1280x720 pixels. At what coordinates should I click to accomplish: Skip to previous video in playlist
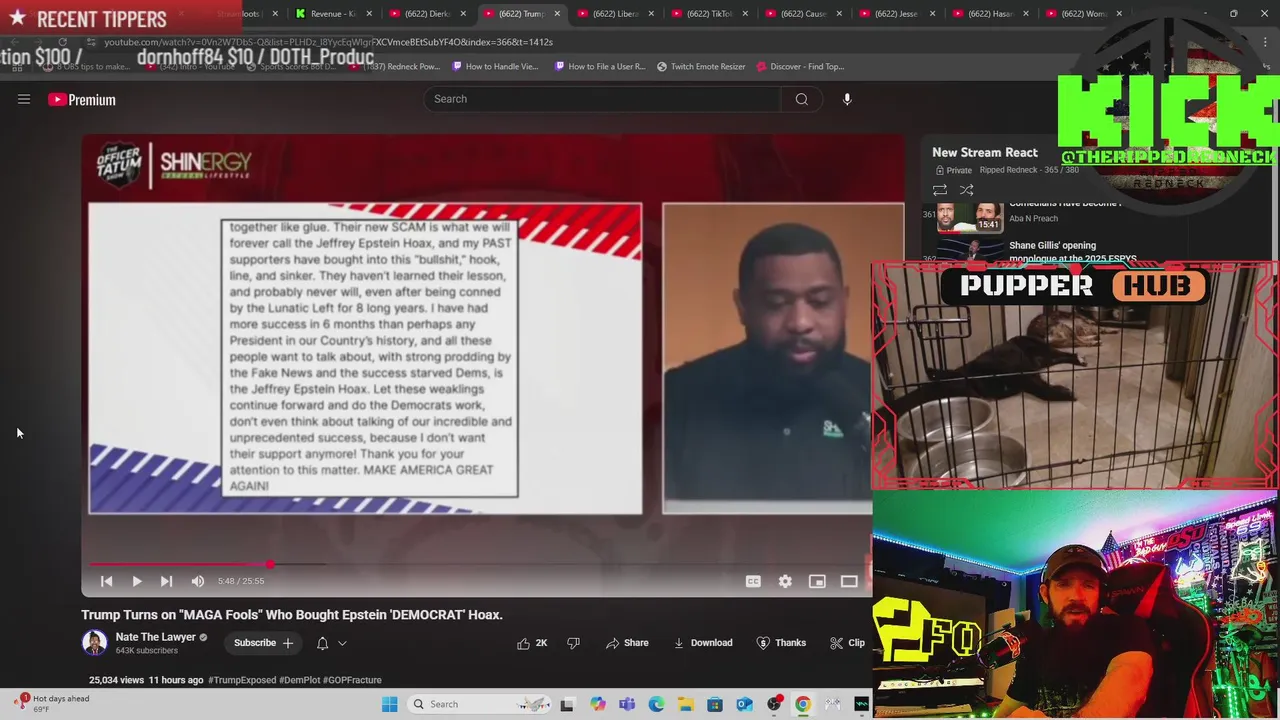107,581
